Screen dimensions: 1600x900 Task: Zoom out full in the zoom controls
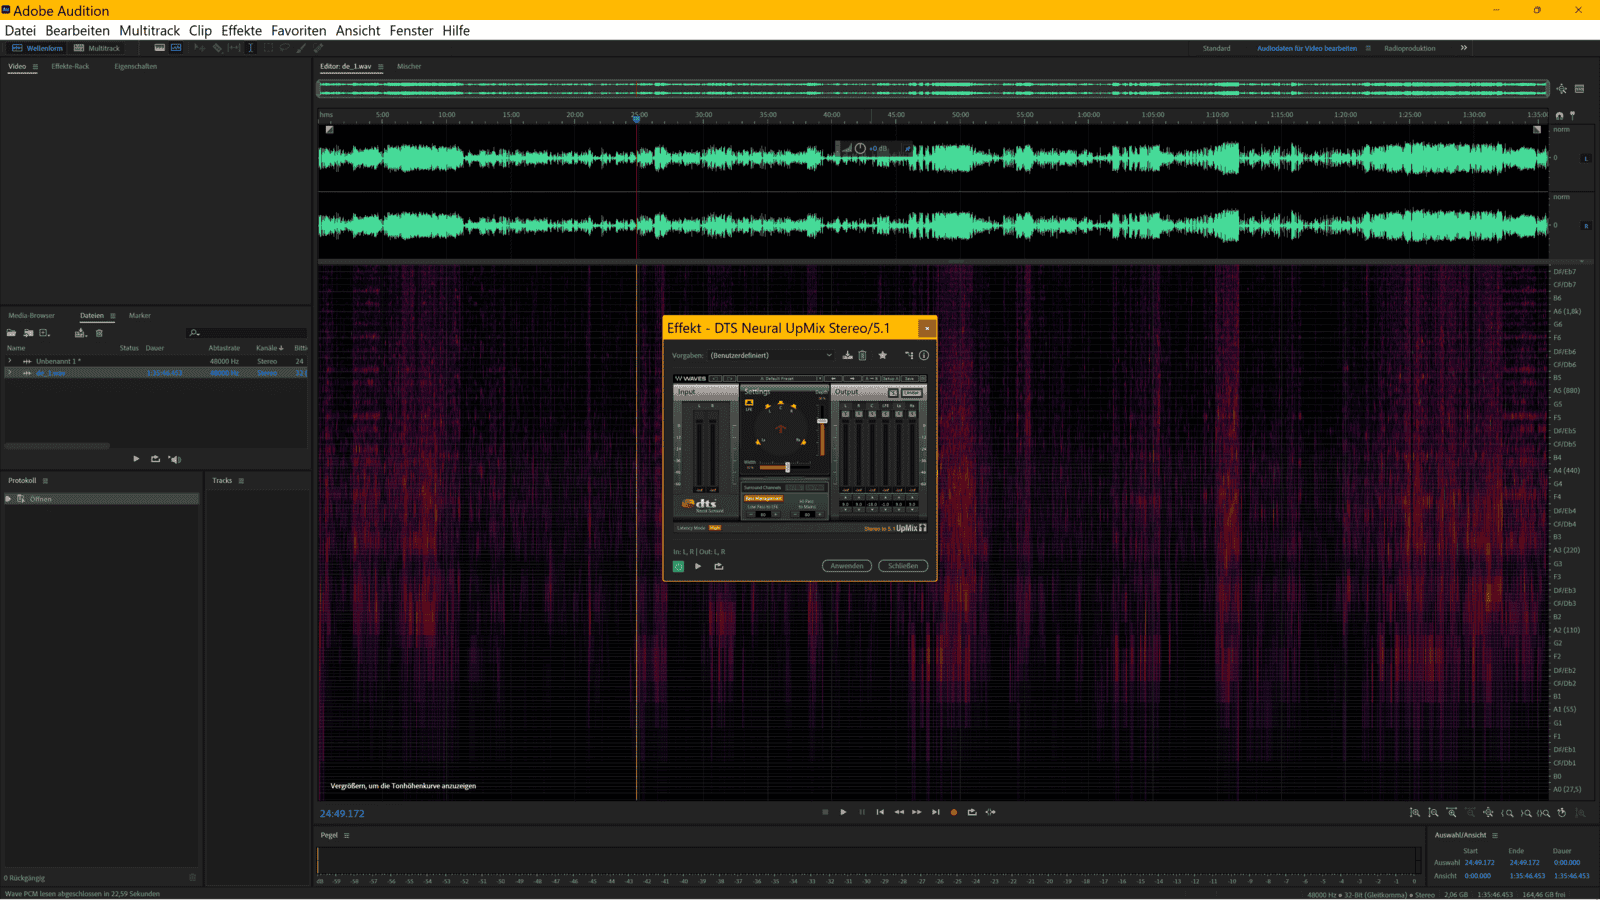point(1488,812)
